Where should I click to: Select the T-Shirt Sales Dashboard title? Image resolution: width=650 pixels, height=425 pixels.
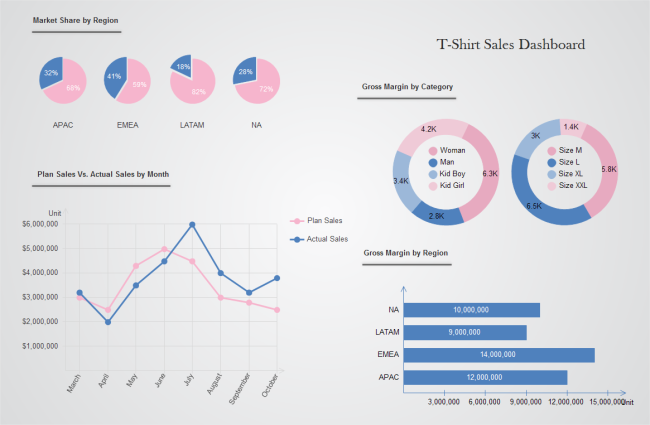coord(511,44)
